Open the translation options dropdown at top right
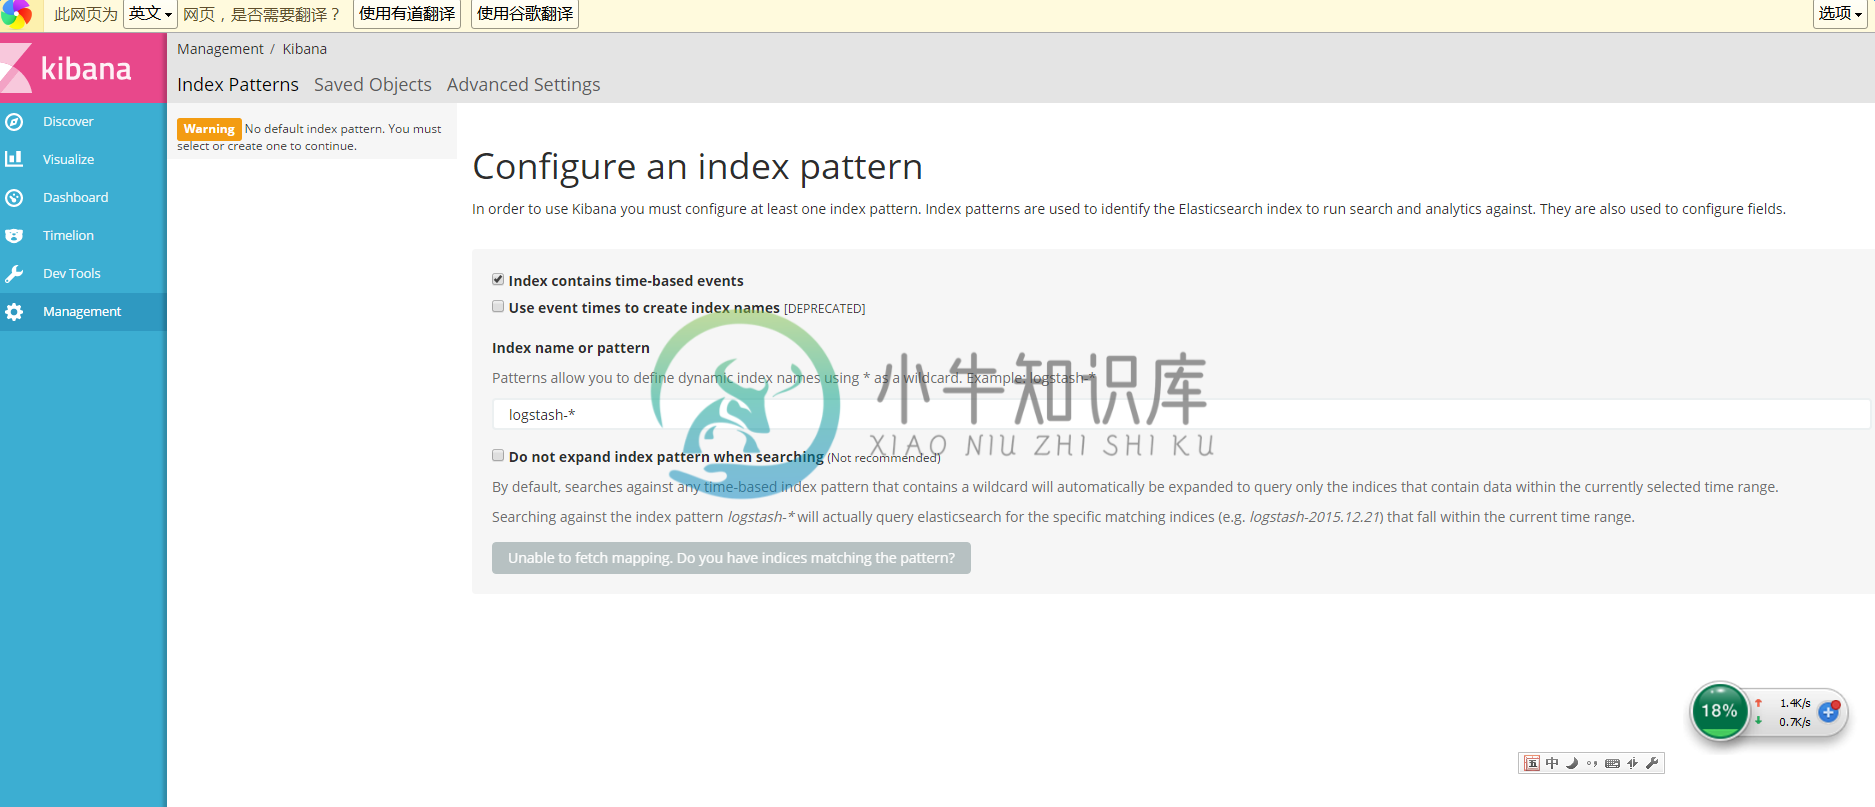 pos(1840,14)
